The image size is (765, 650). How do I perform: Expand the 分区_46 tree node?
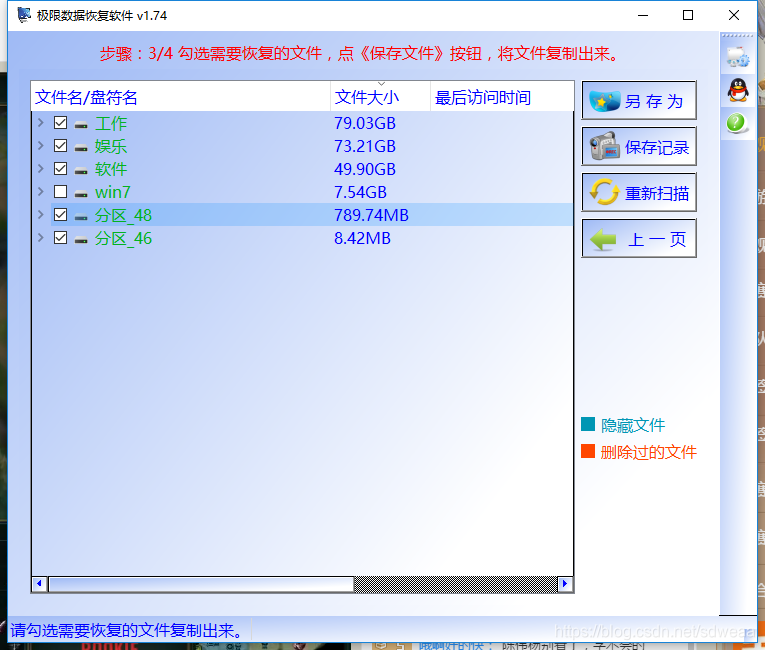pyautogui.click(x=41, y=238)
